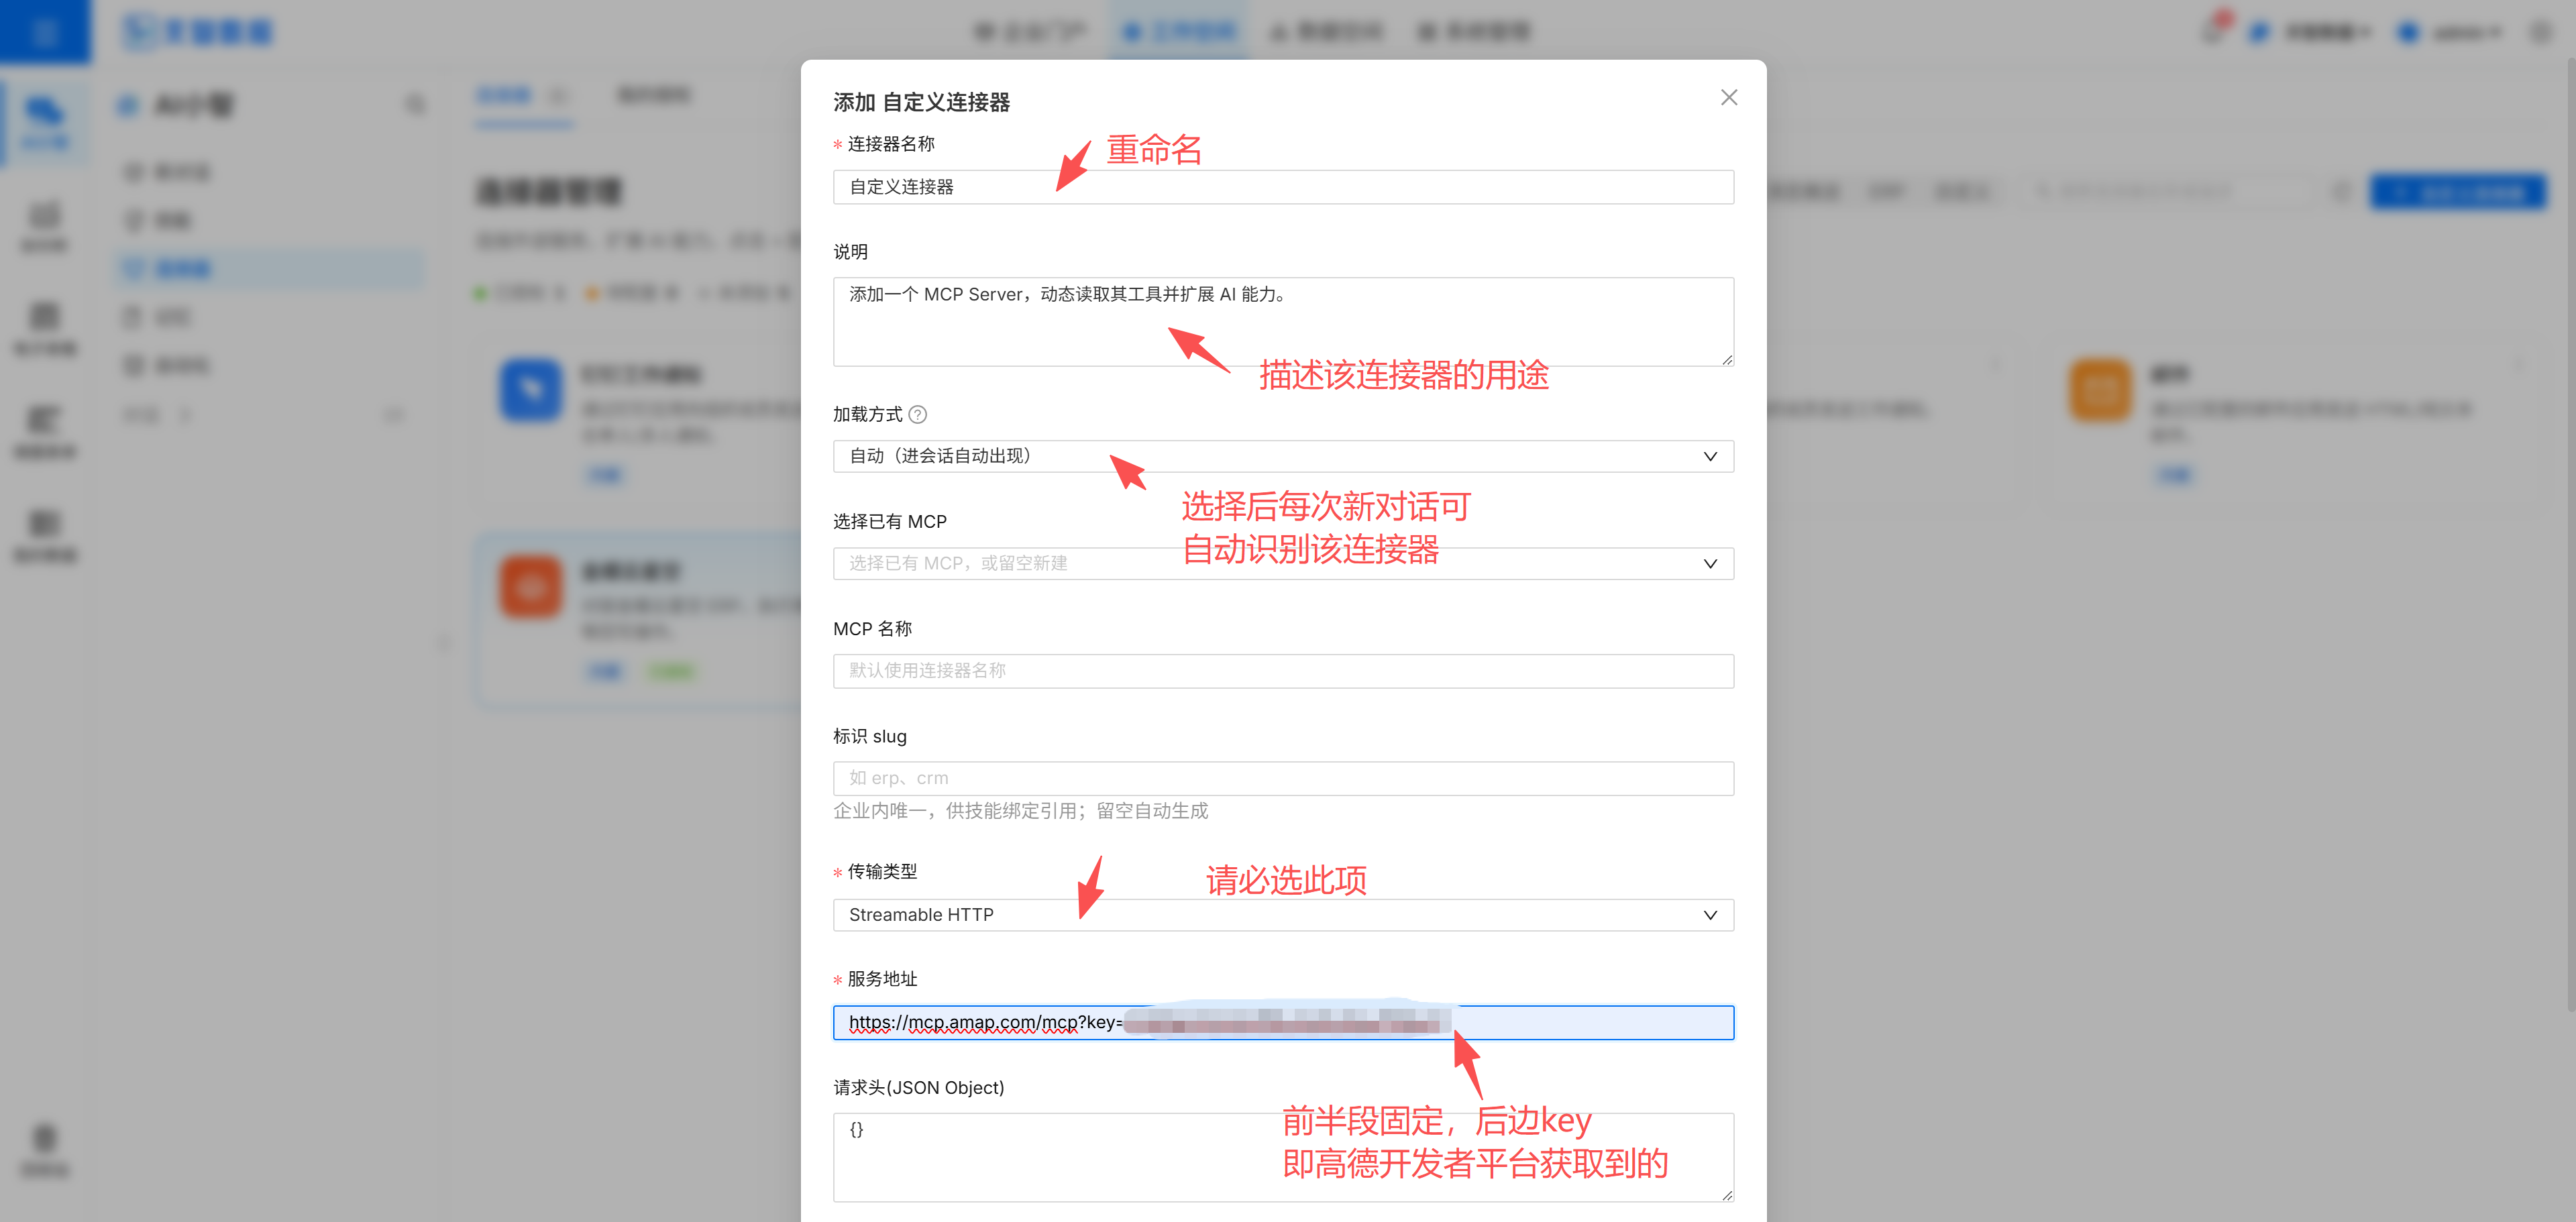Click the blue card icon in background list

click(x=531, y=390)
